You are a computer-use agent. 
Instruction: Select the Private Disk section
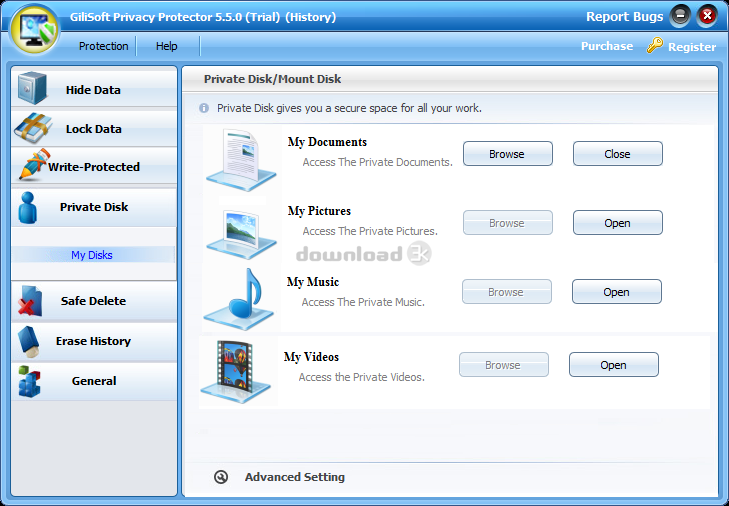click(x=94, y=207)
